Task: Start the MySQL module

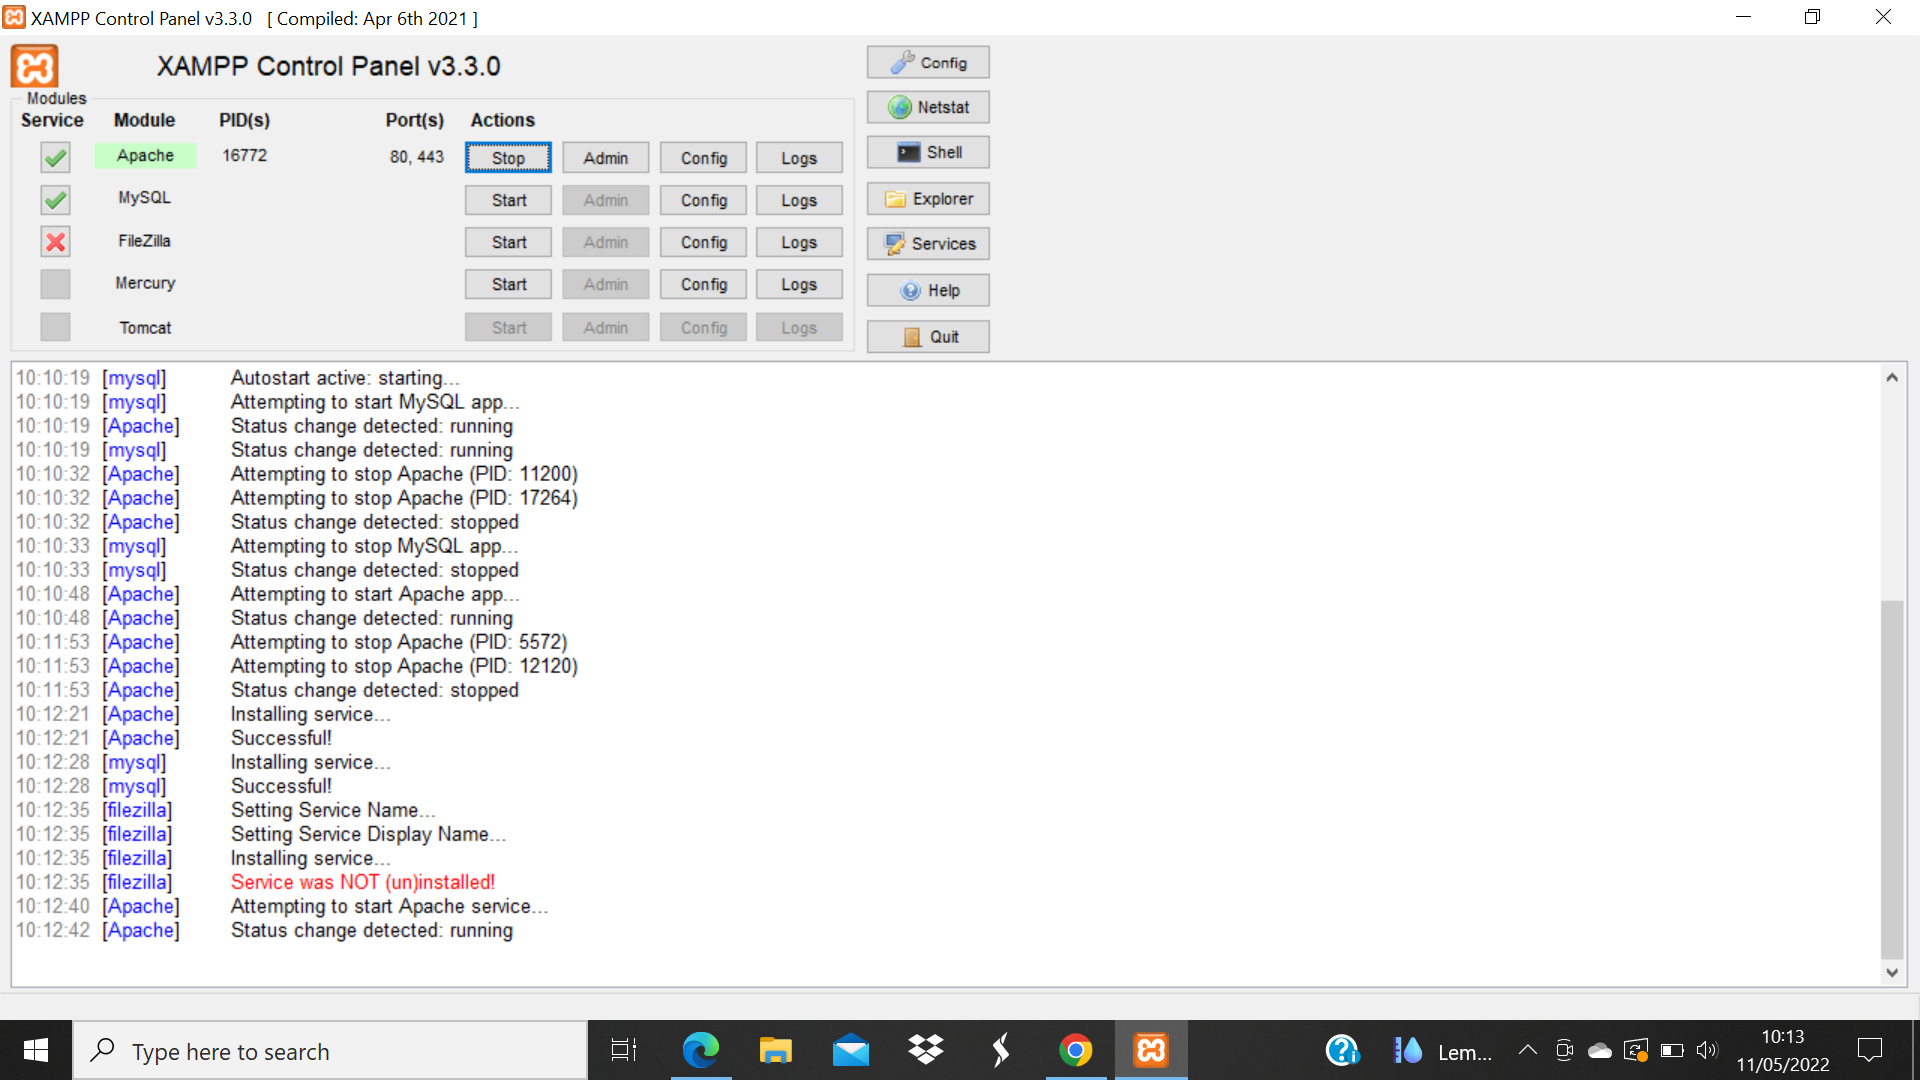Action: [507, 199]
